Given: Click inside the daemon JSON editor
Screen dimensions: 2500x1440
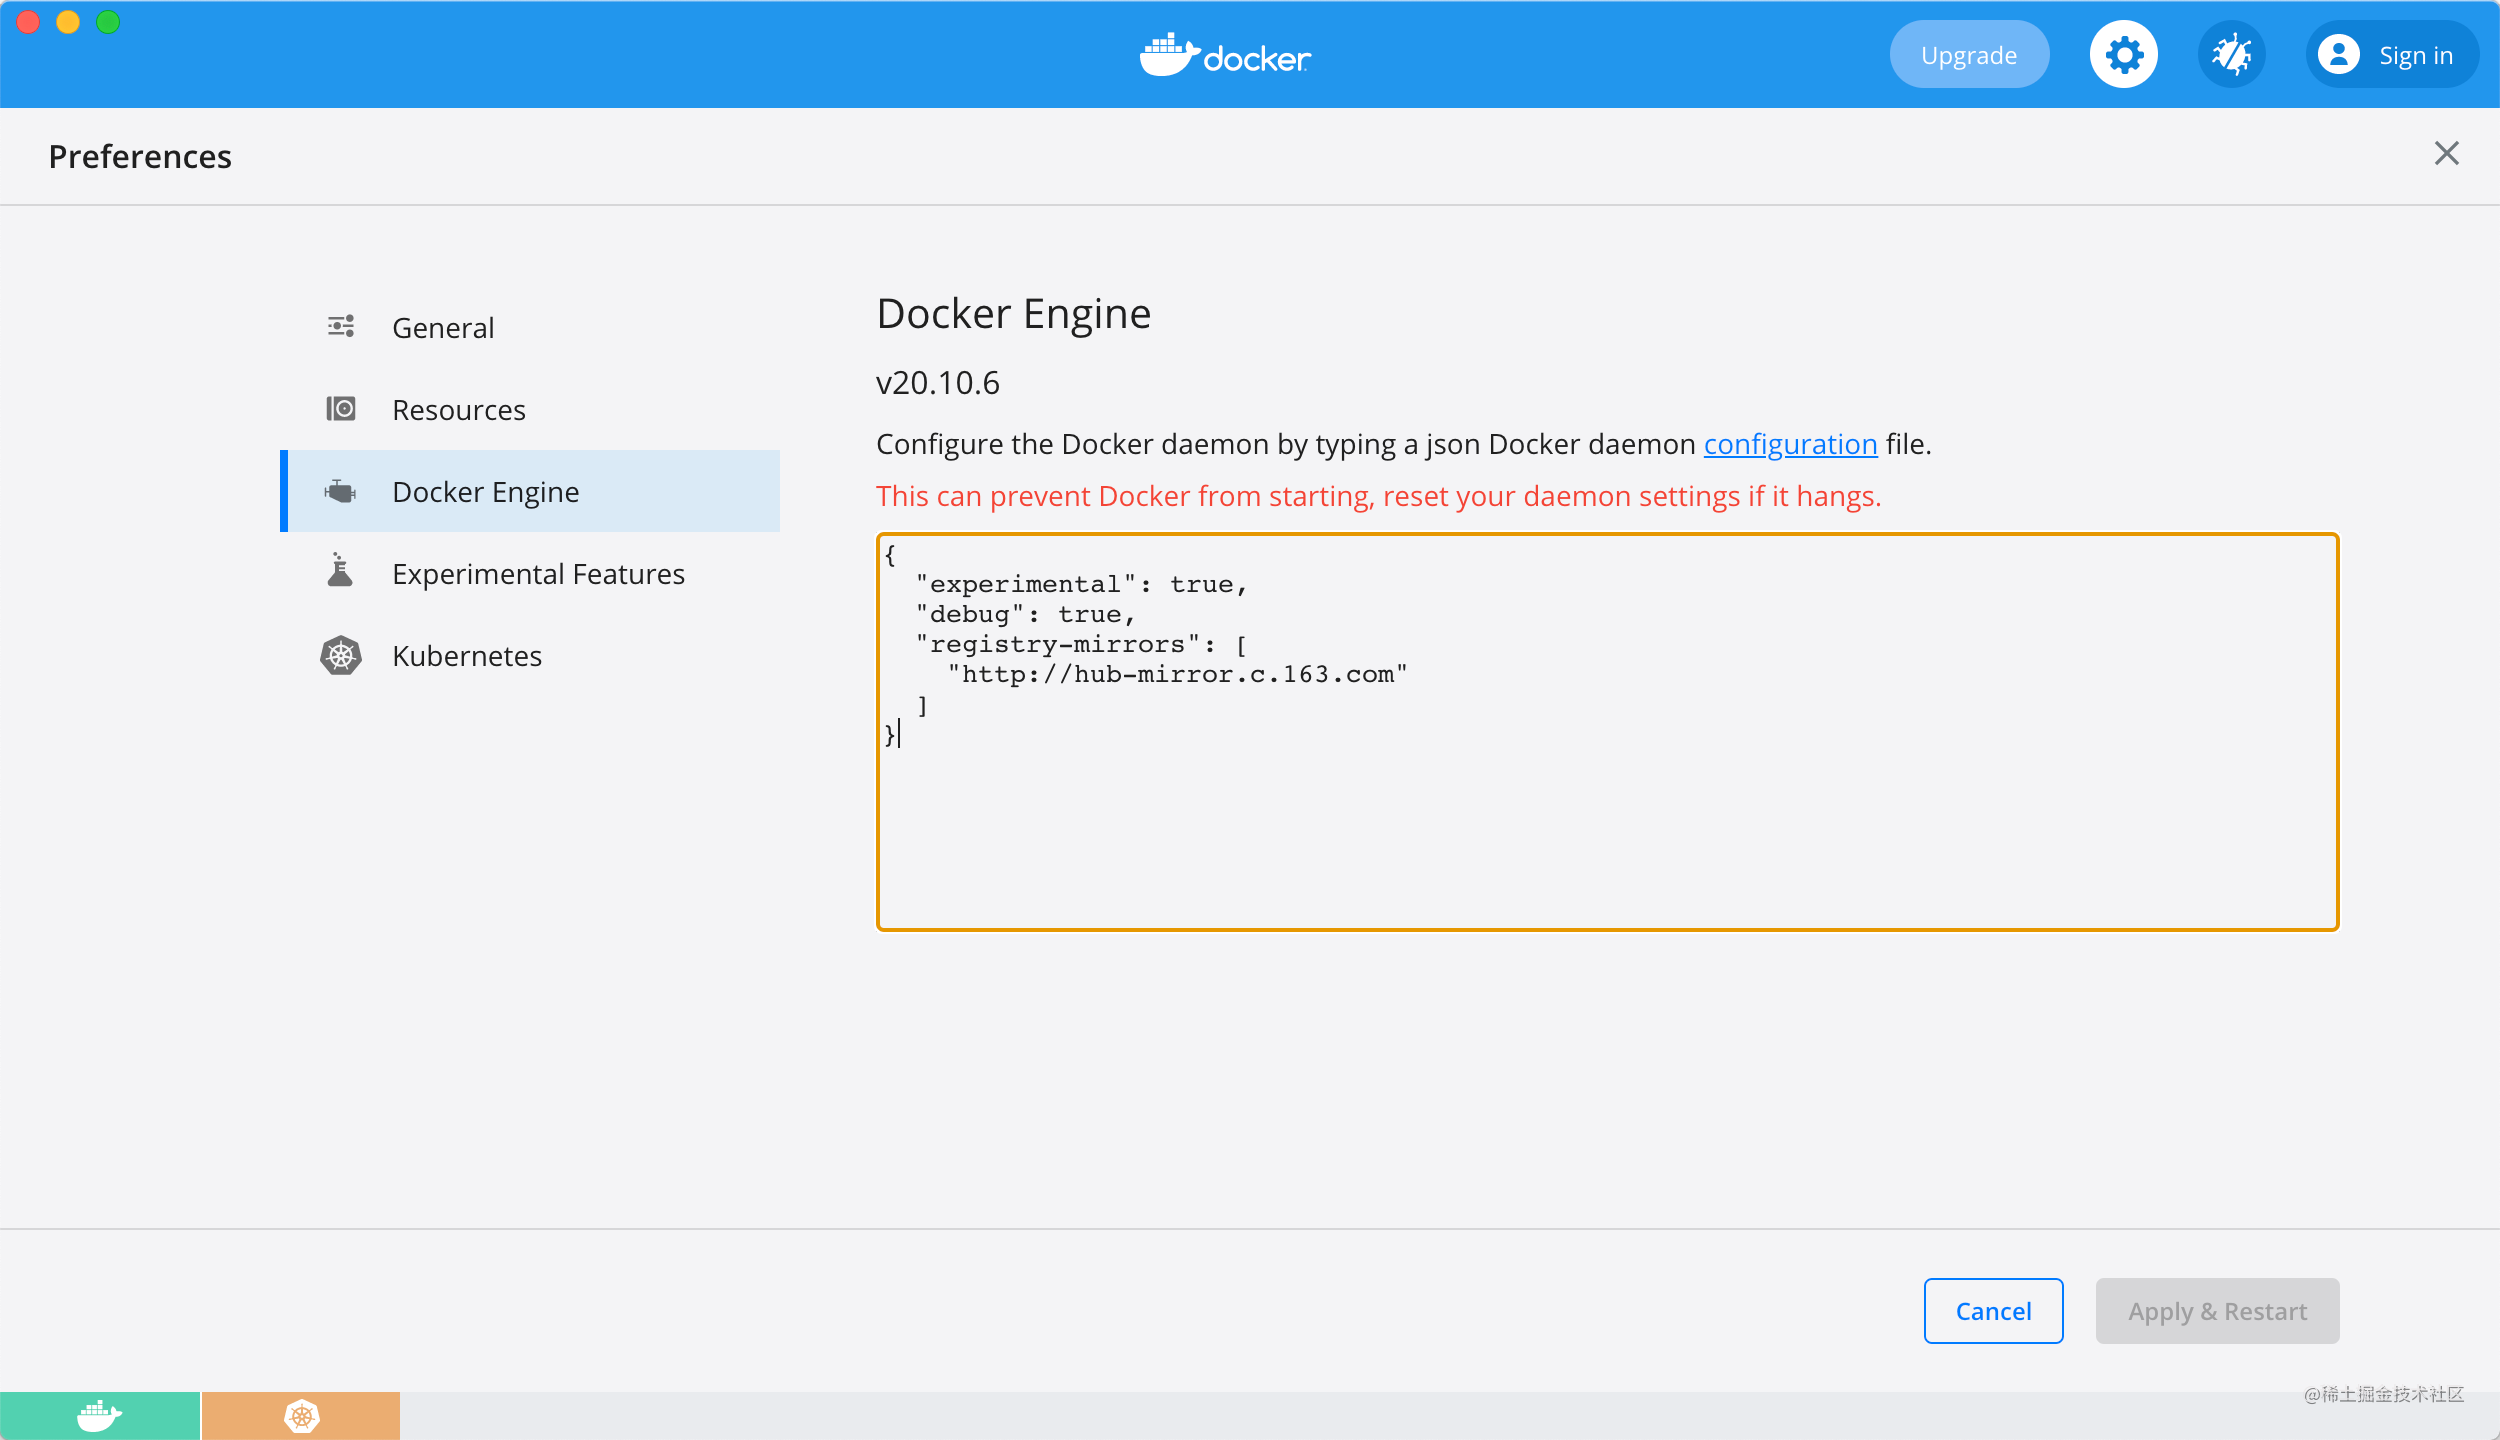Looking at the screenshot, I should (x=1606, y=820).
